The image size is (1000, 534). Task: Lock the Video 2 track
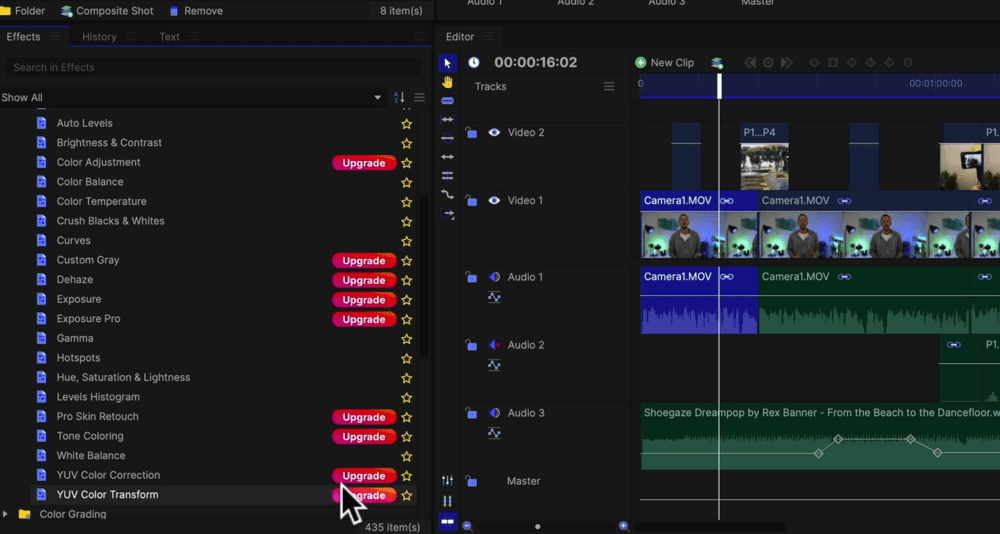pos(471,132)
